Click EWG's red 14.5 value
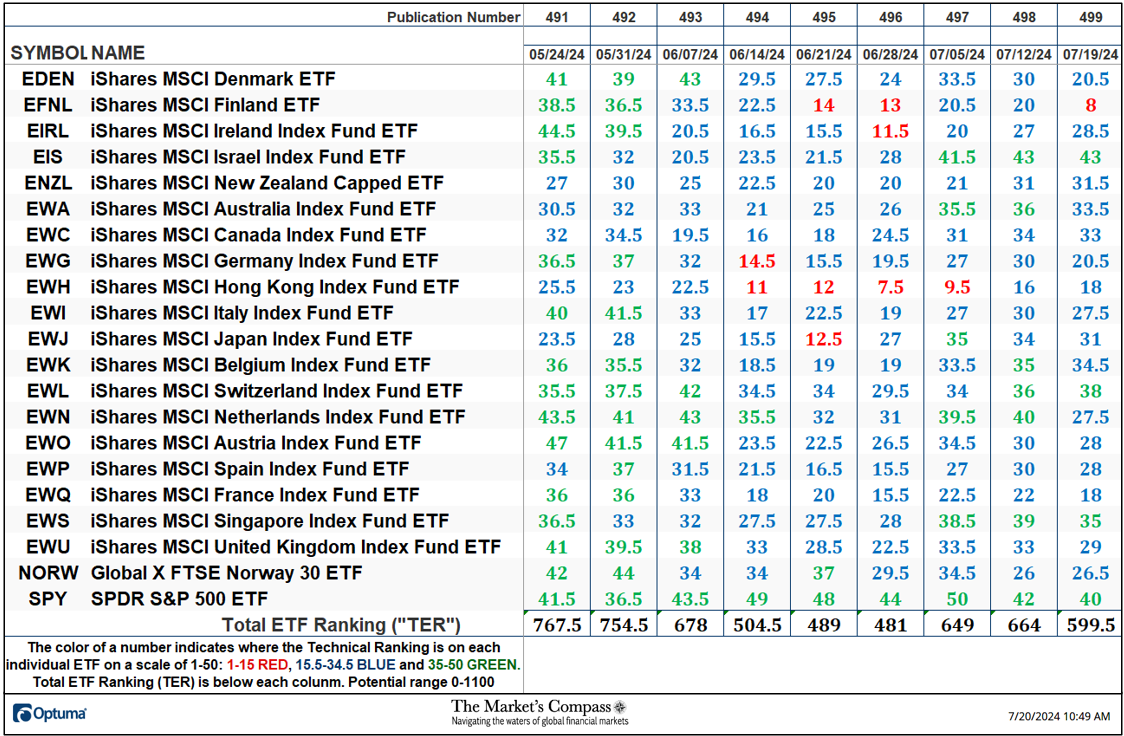This screenshot has width=1124, height=736. pyautogui.click(x=757, y=261)
